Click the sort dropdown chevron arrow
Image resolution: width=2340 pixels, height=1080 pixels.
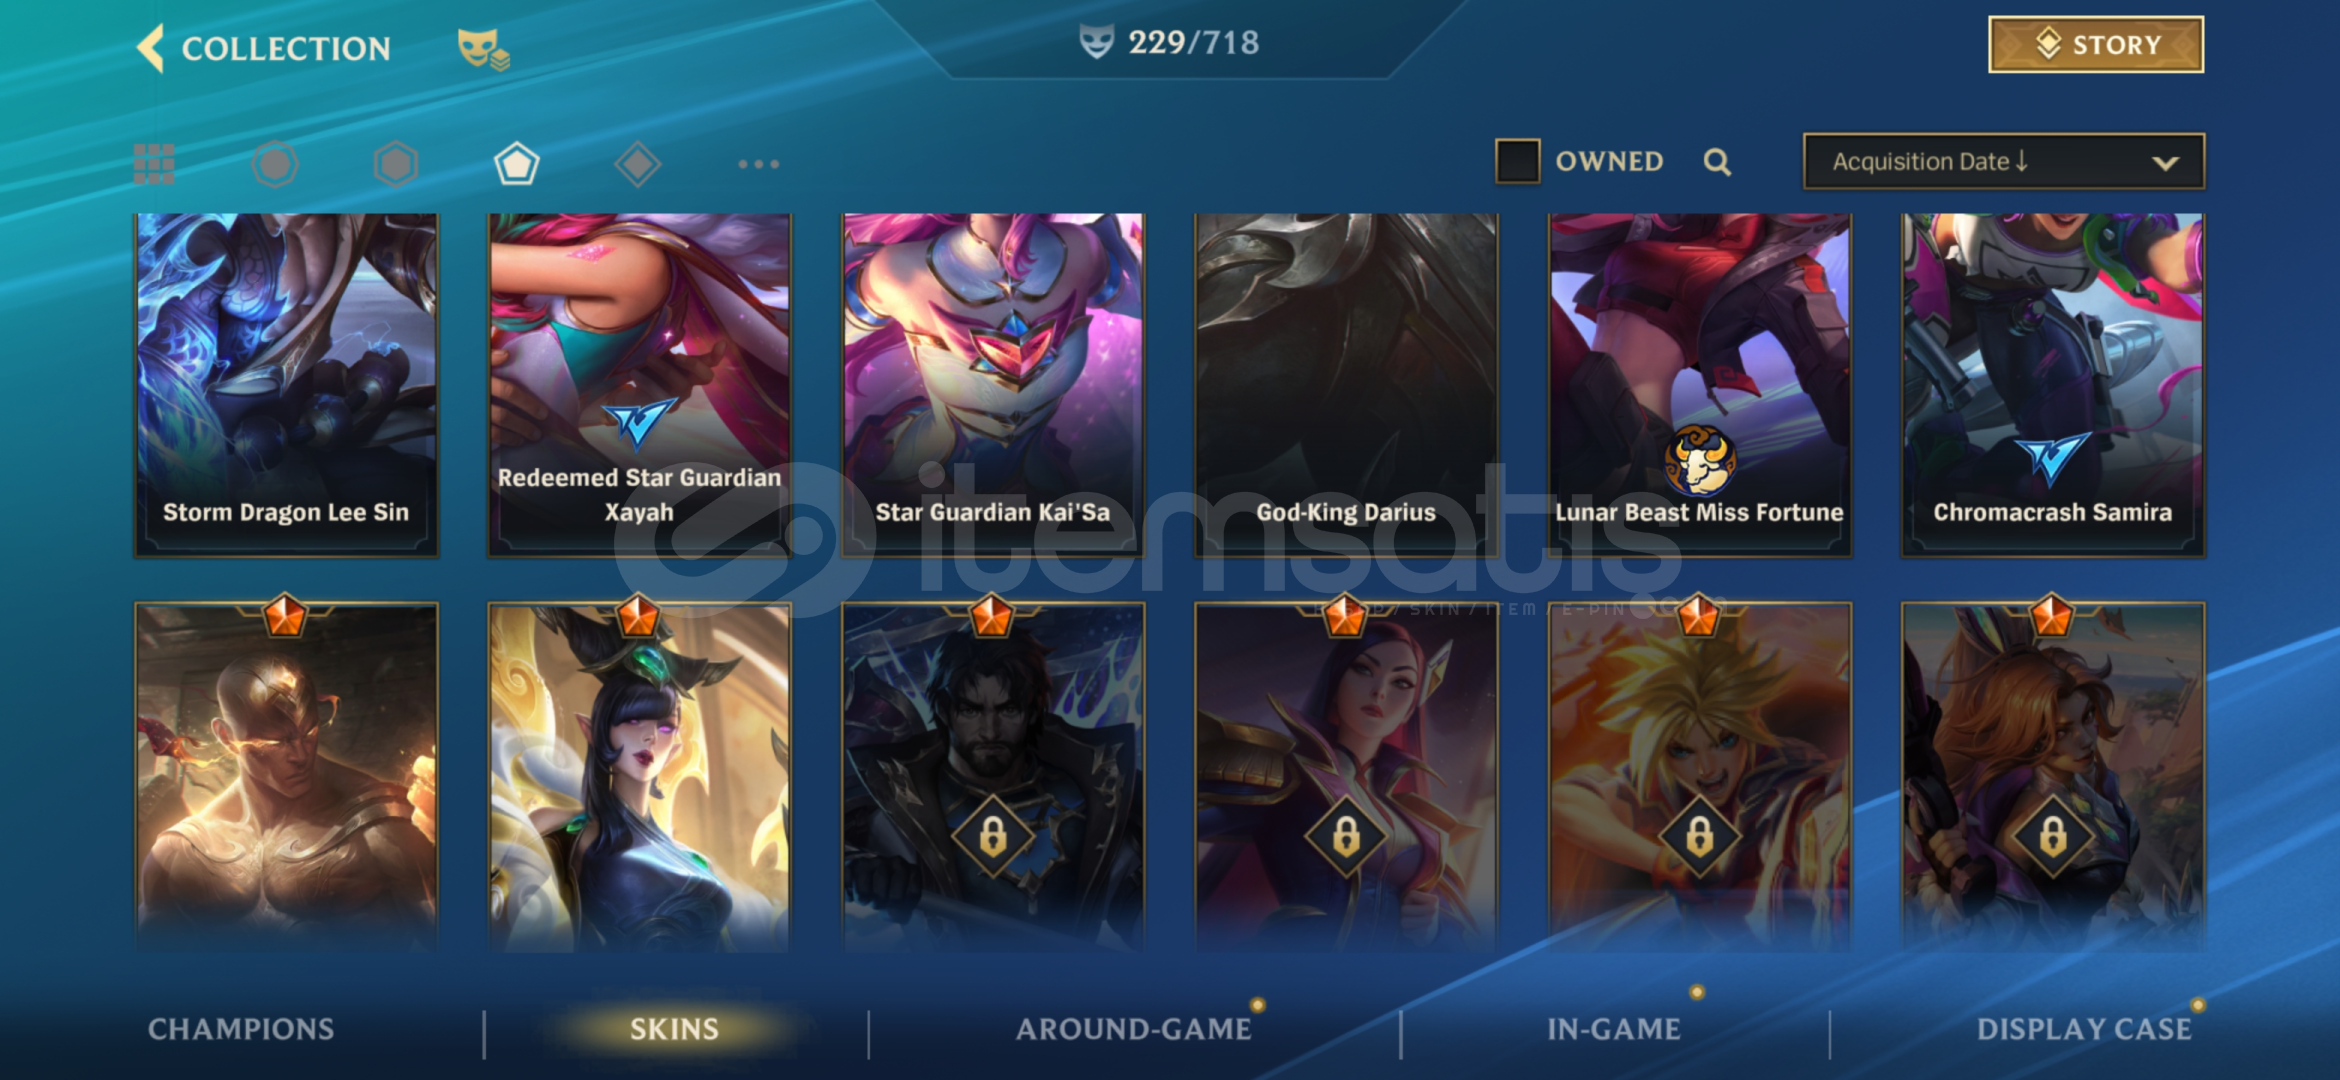[2165, 163]
